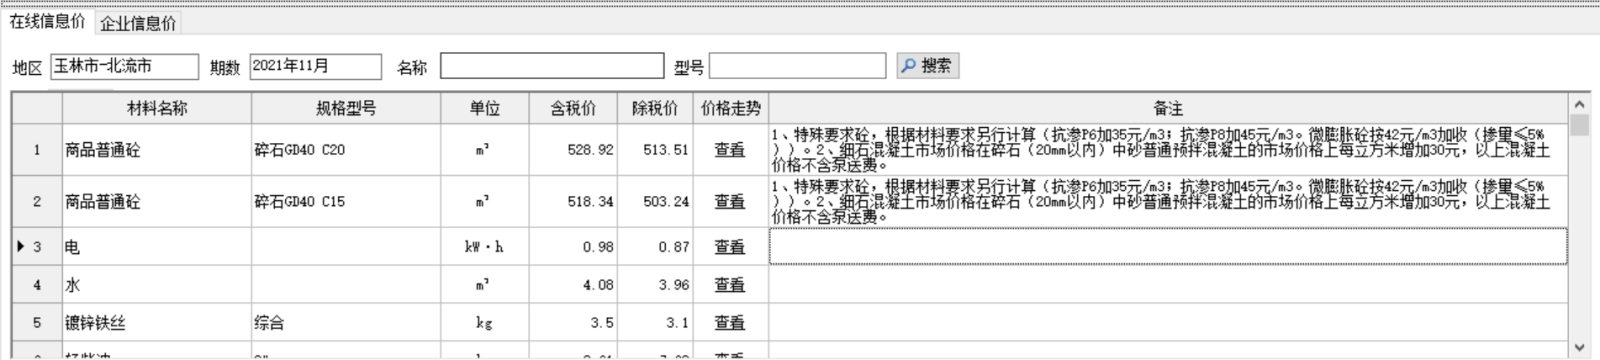Focus the 名称 search input box
Image resolution: width=1600 pixels, height=360 pixels.
pyautogui.click(x=552, y=66)
